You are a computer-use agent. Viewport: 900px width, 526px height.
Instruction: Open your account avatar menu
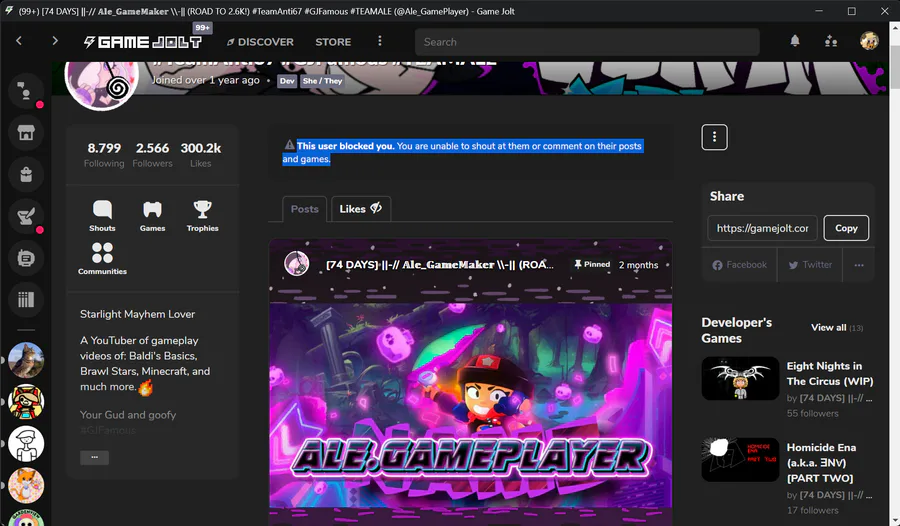point(869,41)
